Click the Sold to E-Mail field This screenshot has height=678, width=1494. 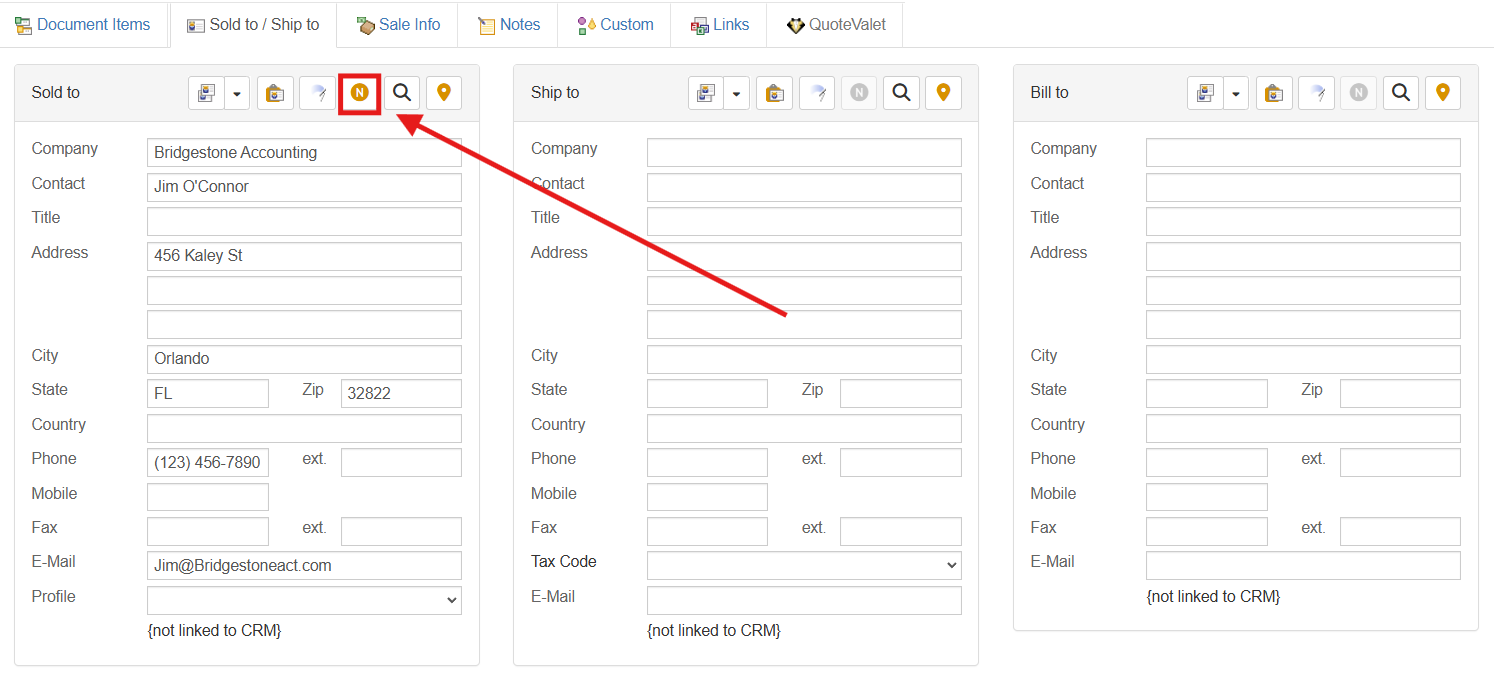coord(304,566)
